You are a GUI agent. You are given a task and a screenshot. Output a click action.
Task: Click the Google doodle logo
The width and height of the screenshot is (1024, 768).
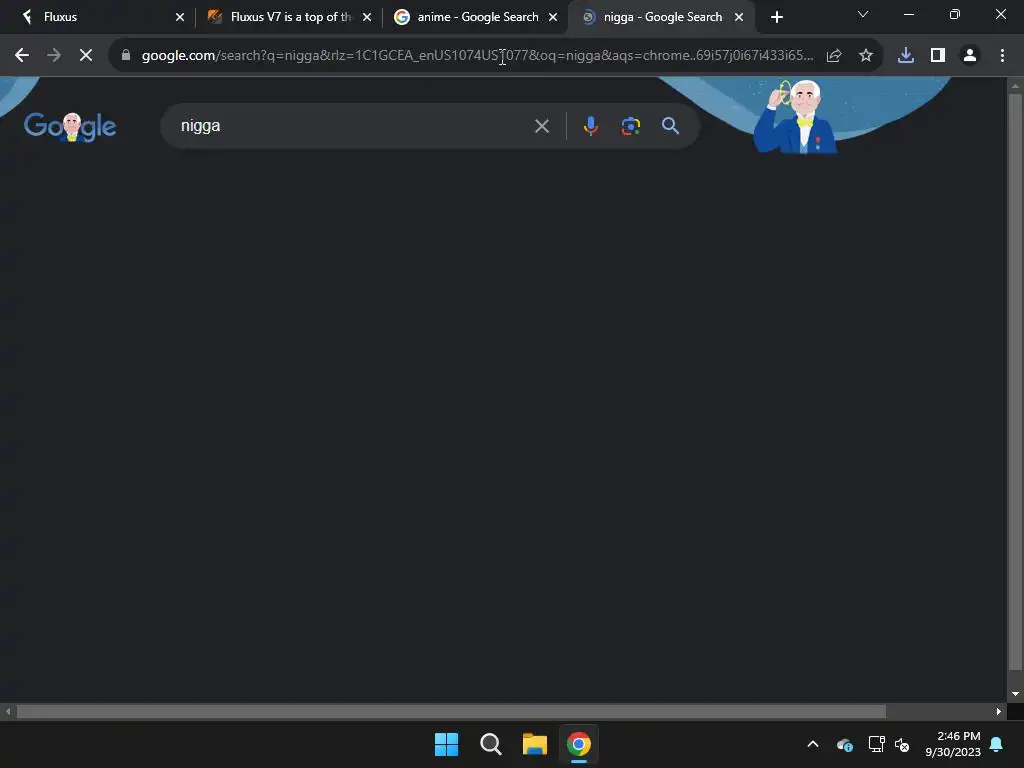[x=70, y=126]
